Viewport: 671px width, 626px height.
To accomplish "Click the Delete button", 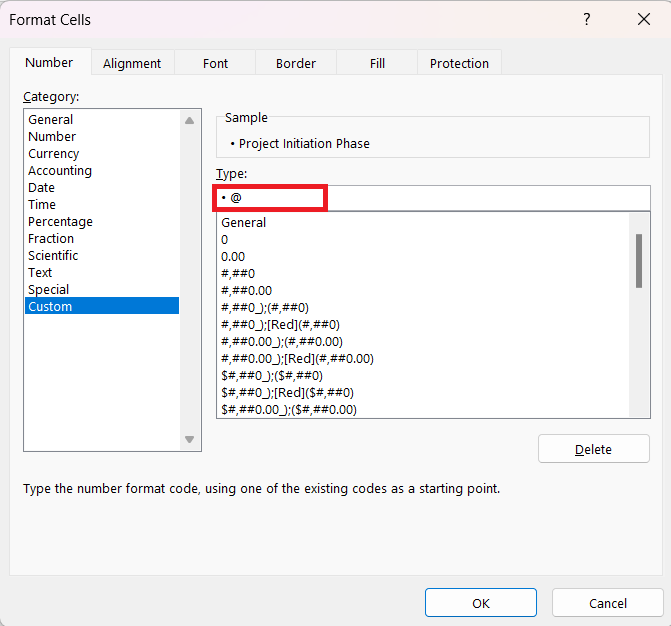I will click(594, 449).
